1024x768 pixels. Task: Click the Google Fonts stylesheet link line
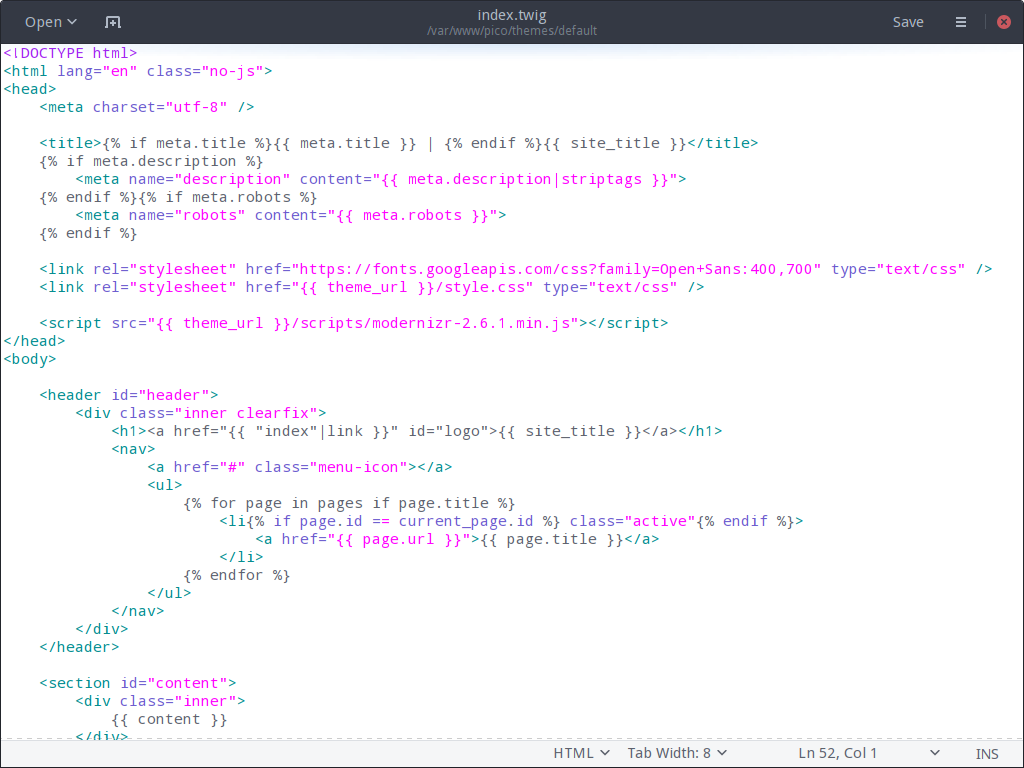coord(516,269)
